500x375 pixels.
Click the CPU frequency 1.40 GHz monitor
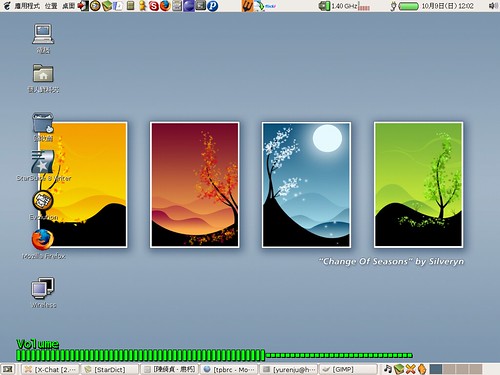pyautogui.click(x=338, y=6)
